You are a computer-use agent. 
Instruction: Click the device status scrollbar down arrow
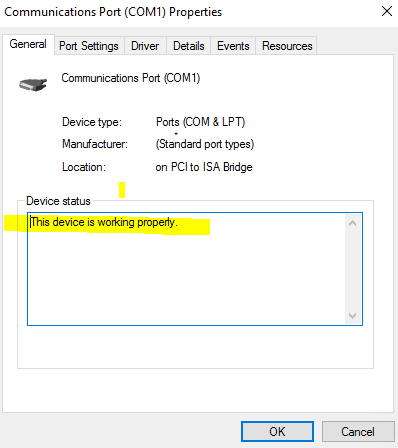pos(353,315)
